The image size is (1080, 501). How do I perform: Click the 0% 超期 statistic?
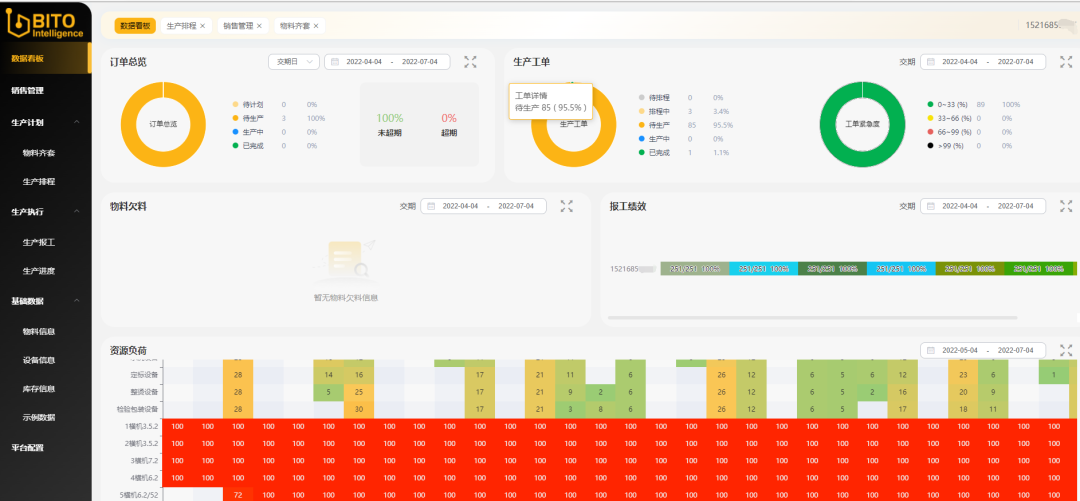449,125
